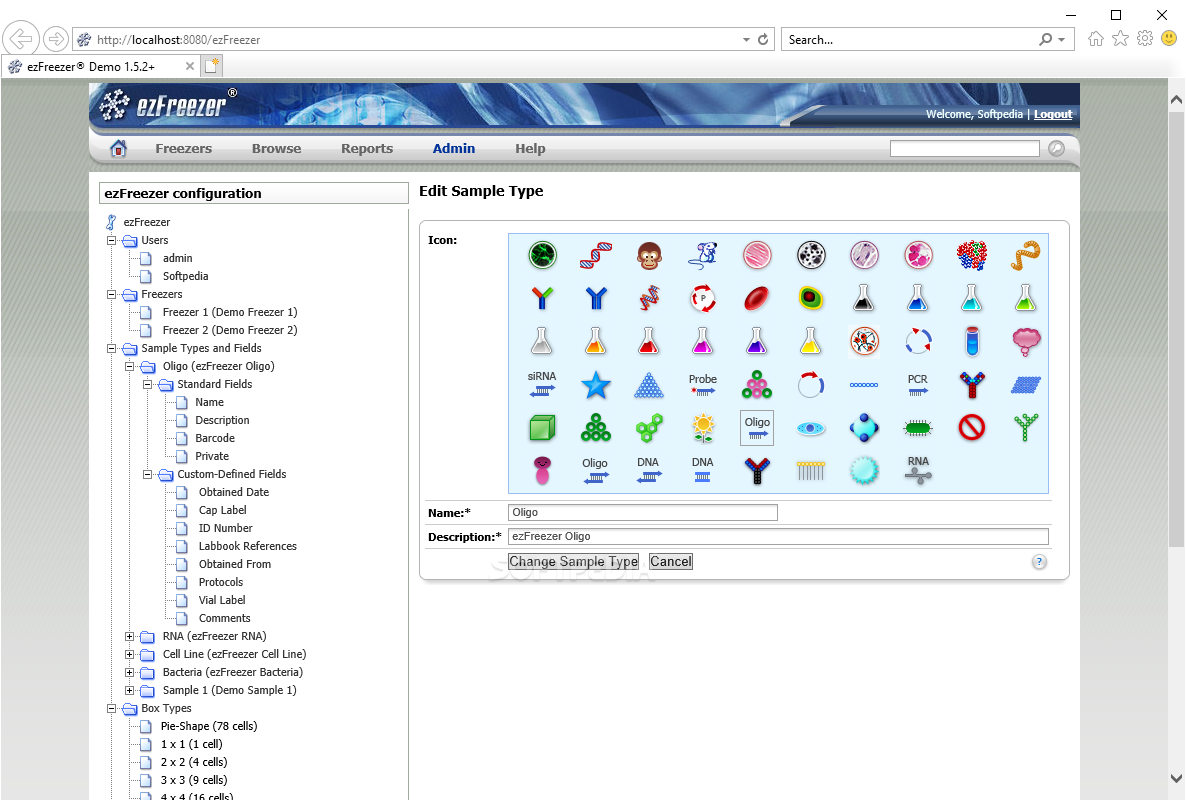The image size is (1186, 801).
Task: Open Pie-Shape (78 cells) box type
Action: tap(209, 726)
